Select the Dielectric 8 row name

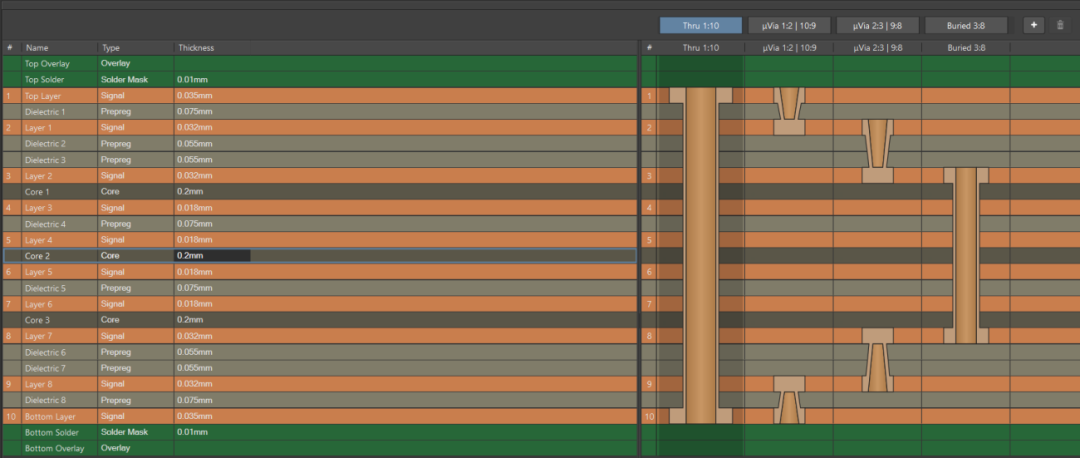(x=45, y=400)
